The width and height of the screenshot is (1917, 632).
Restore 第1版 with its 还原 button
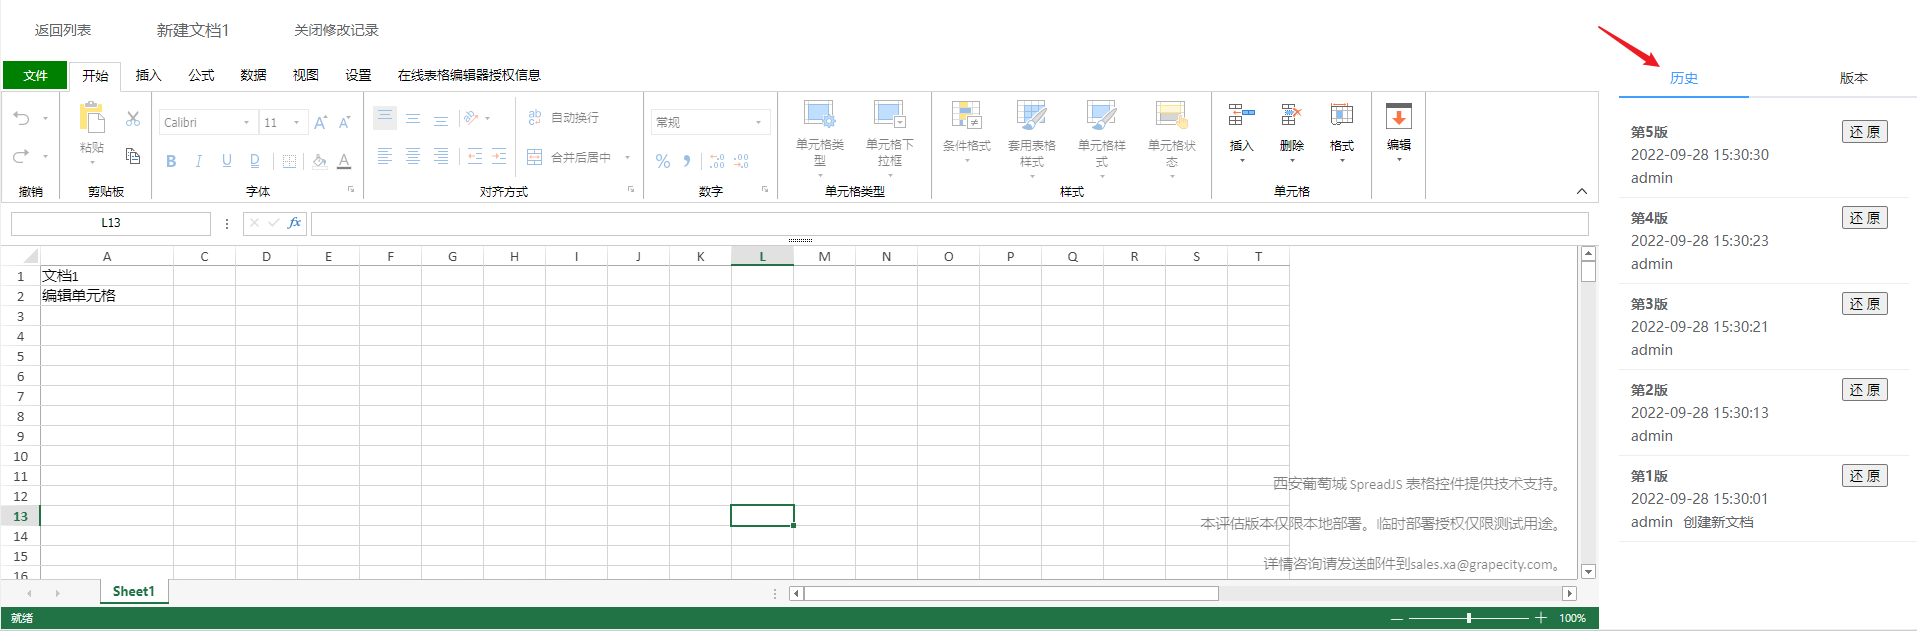tap(1864, 476)
